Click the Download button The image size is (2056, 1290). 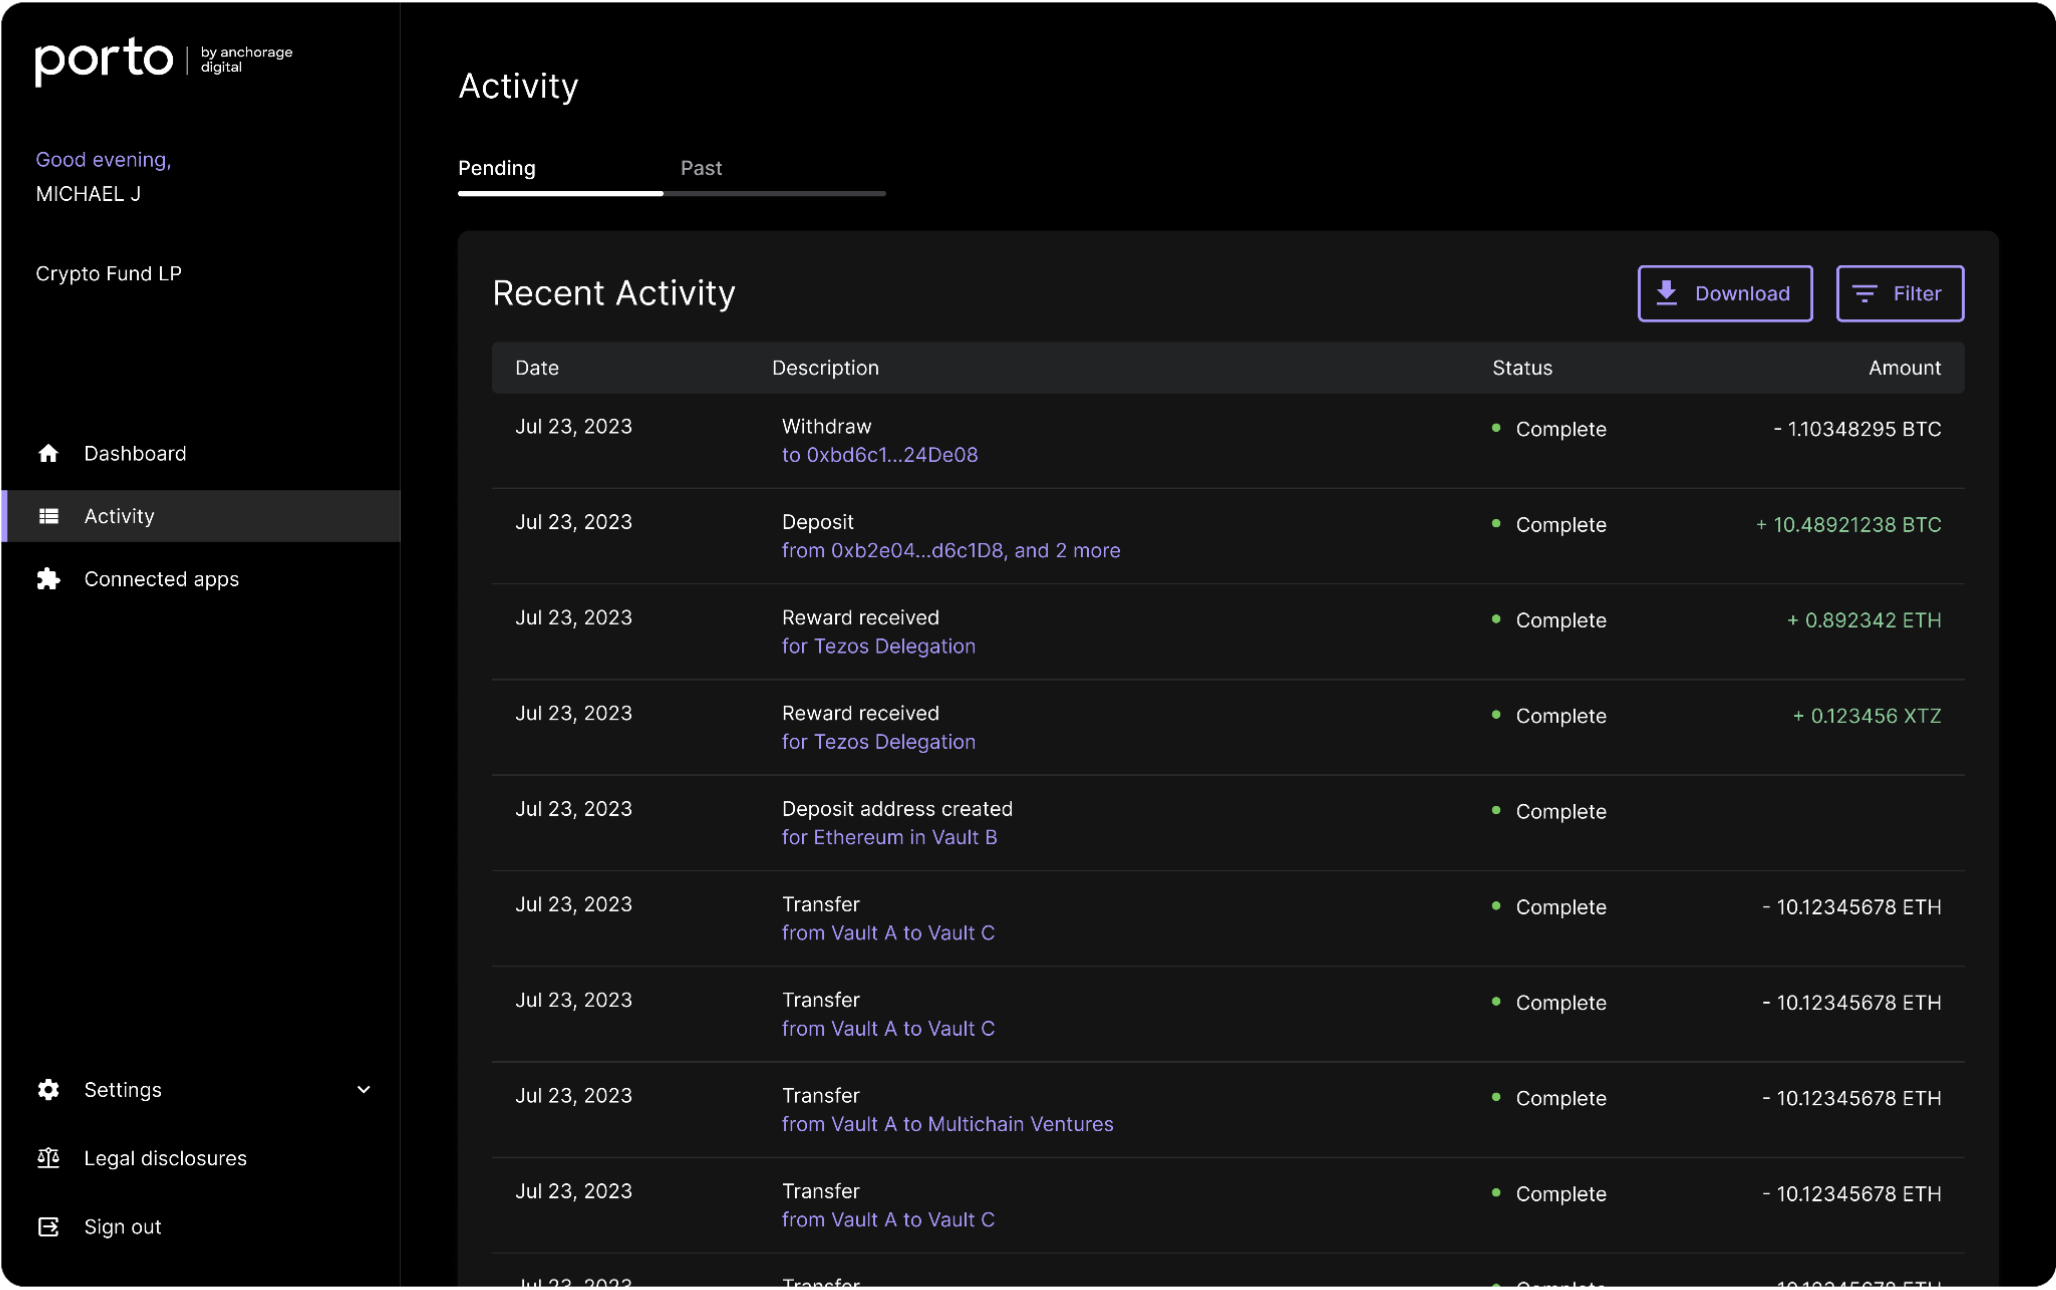(x=1725, y=293)
